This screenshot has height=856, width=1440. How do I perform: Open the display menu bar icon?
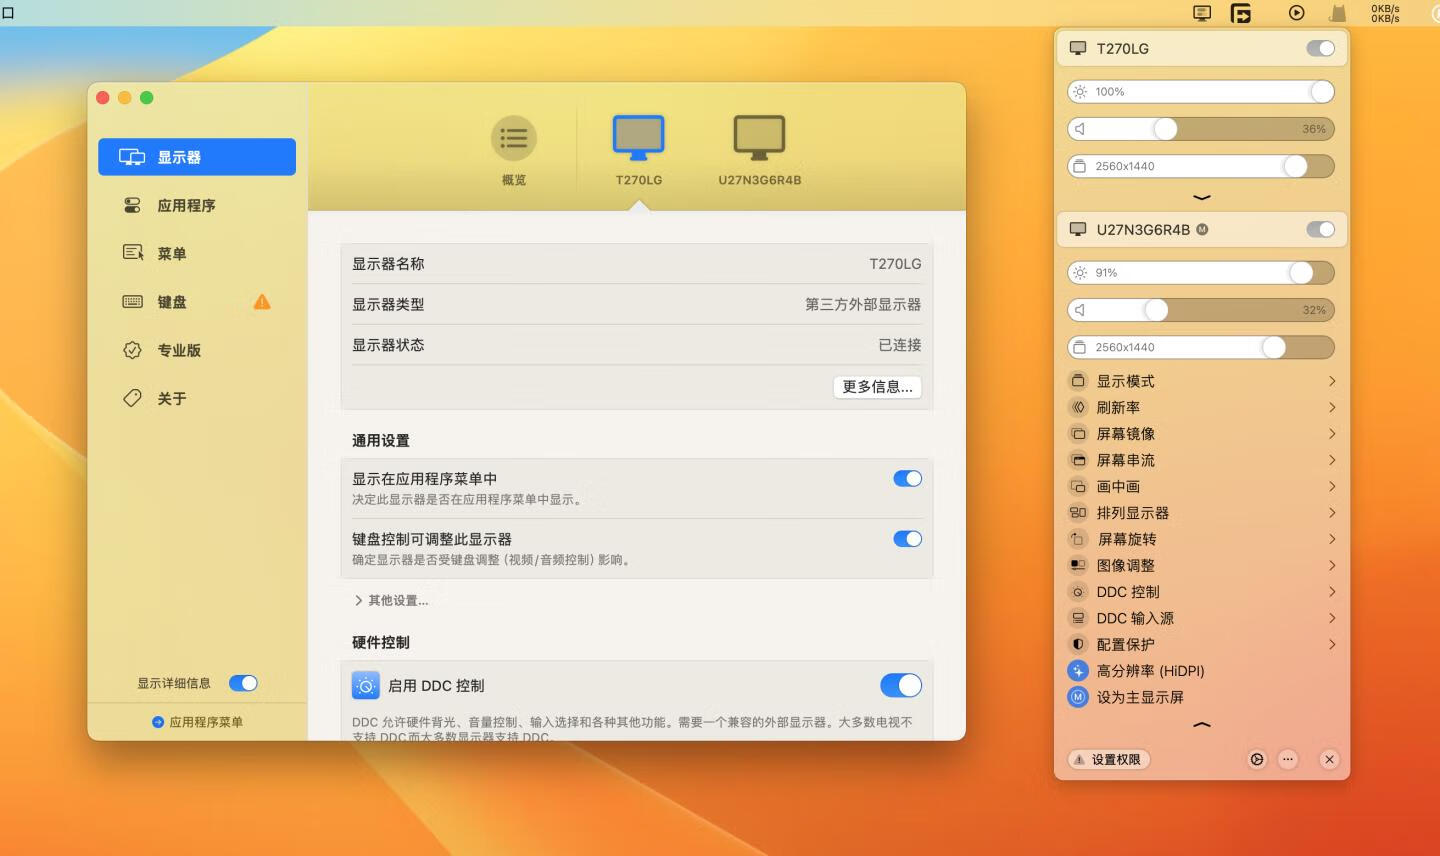(1202, 13)
